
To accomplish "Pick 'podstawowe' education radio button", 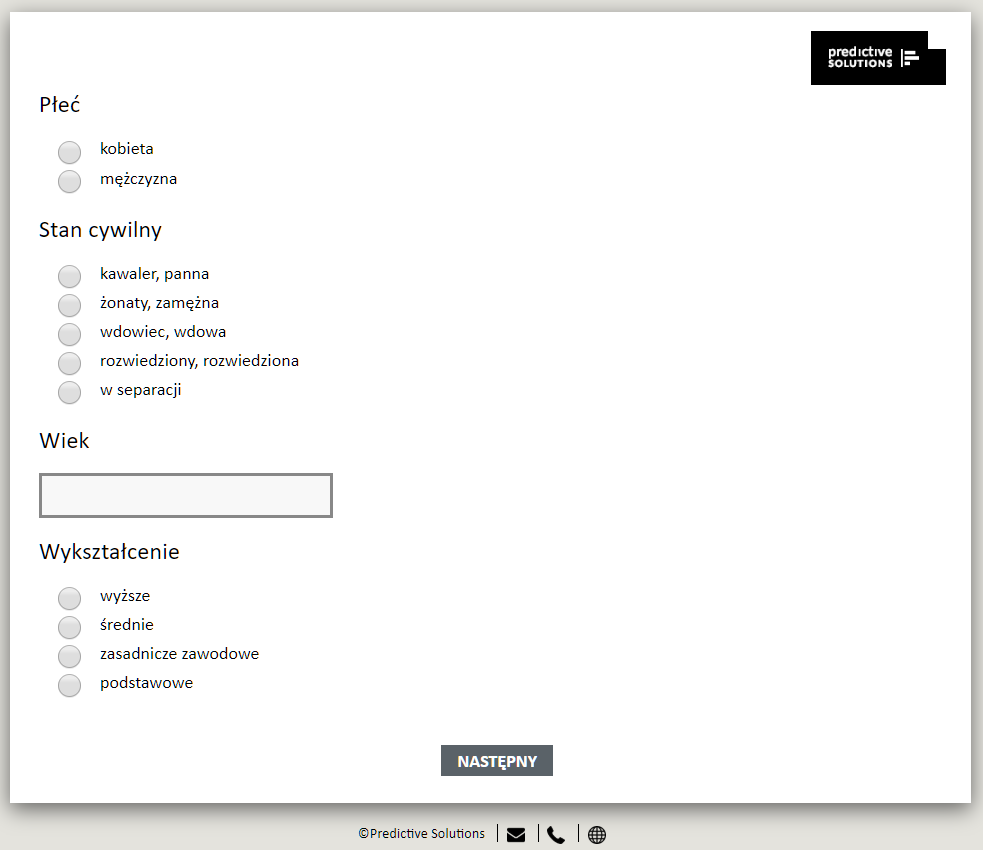I will click(69, 685).
